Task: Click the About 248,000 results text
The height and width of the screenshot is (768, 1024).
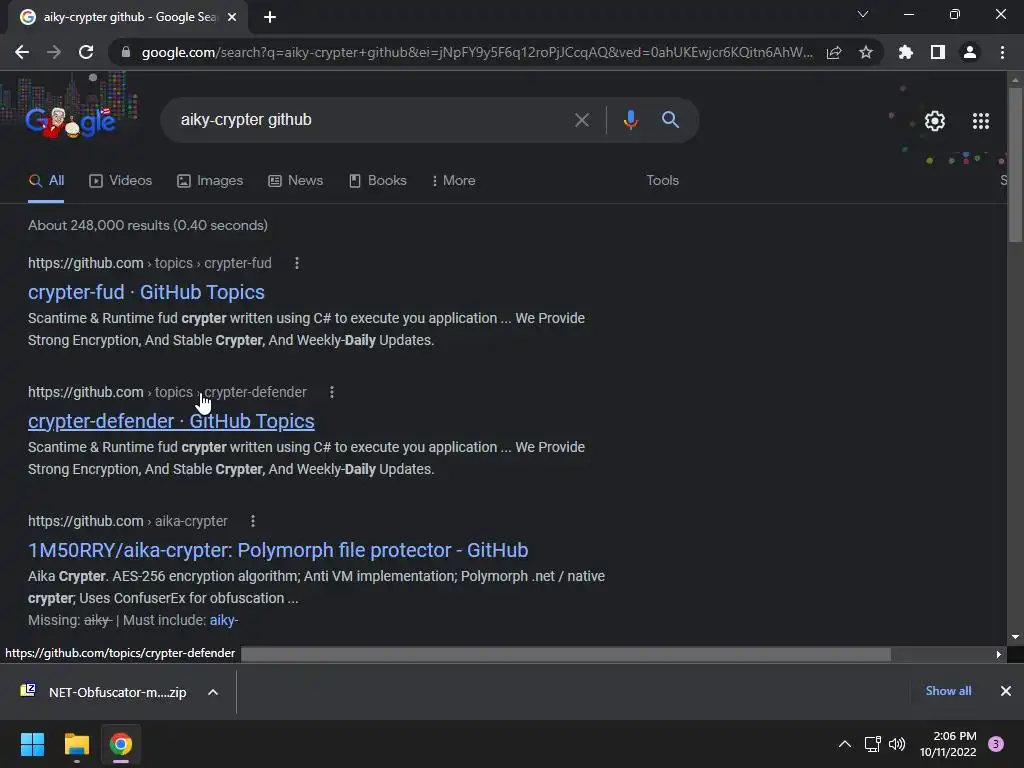Action: pos(148,225)
